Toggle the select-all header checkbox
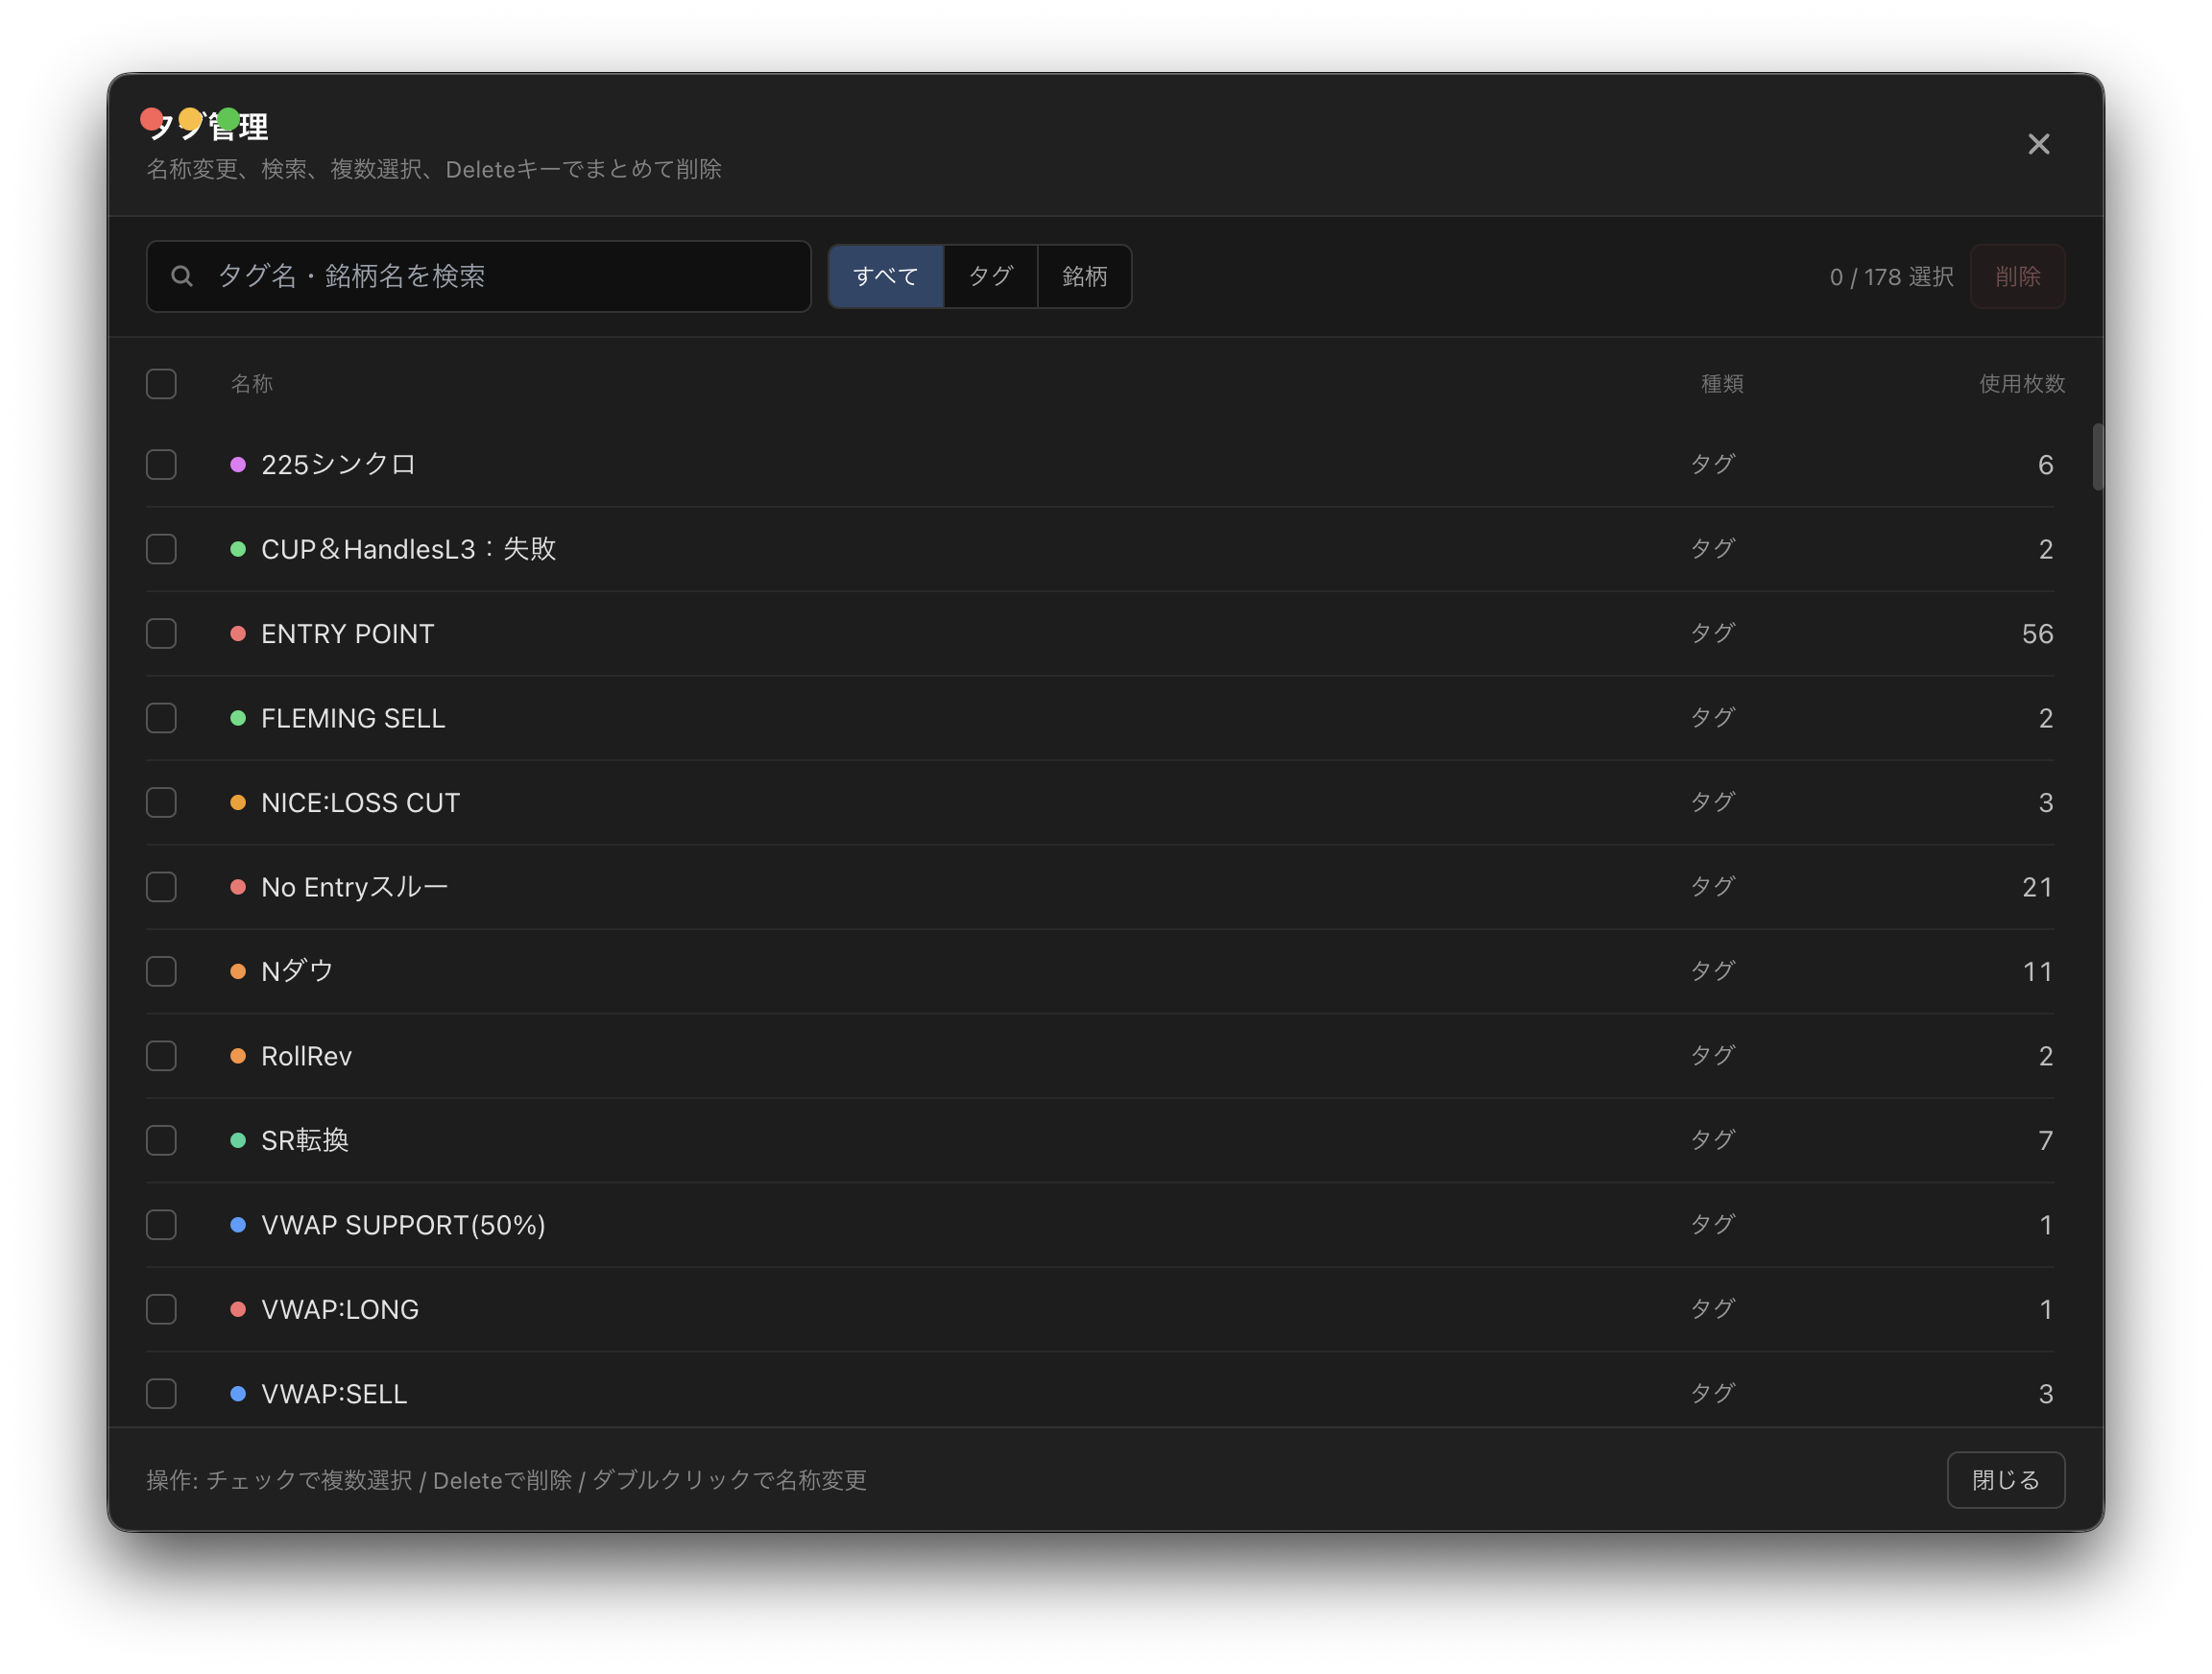 click(x=161, y=383)
